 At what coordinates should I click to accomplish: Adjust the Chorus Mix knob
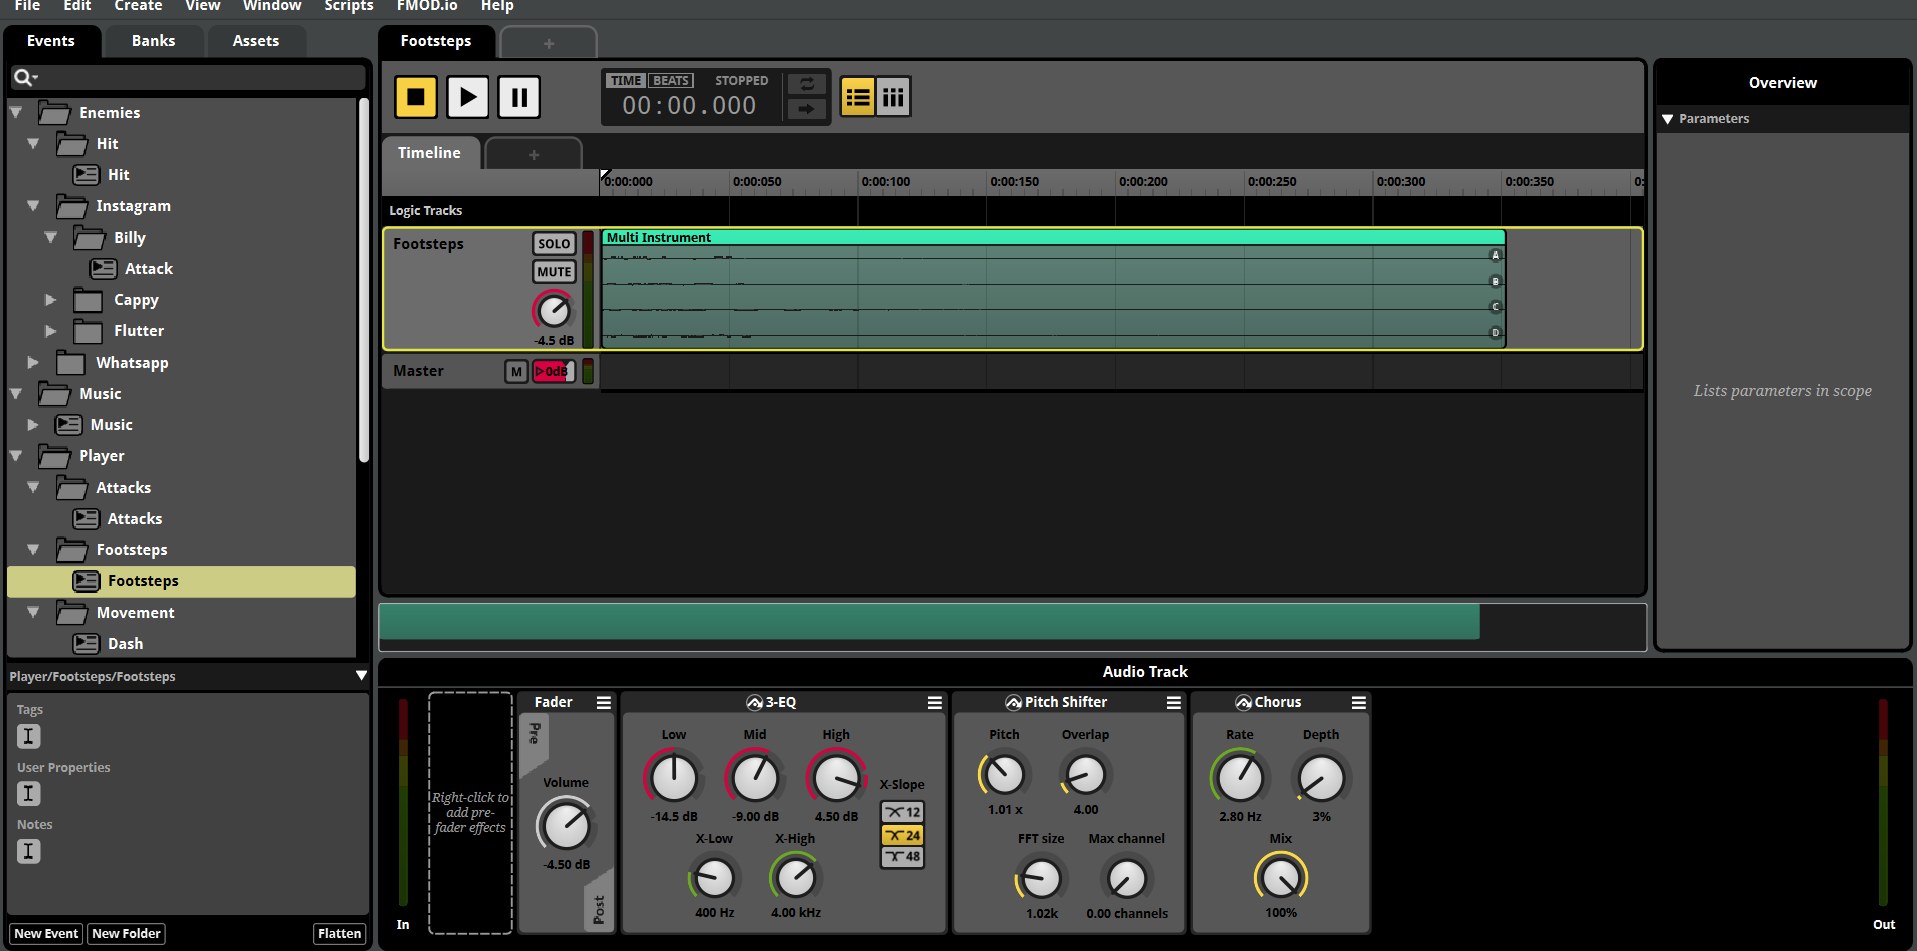(1281, 878)
